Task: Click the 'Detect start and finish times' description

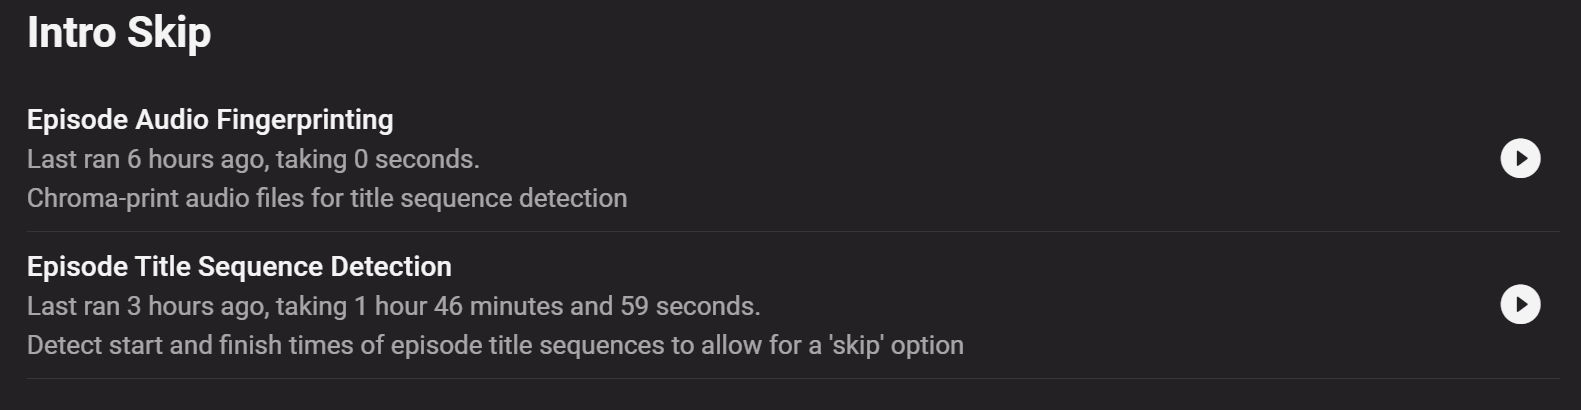Action: pos(495,345)
